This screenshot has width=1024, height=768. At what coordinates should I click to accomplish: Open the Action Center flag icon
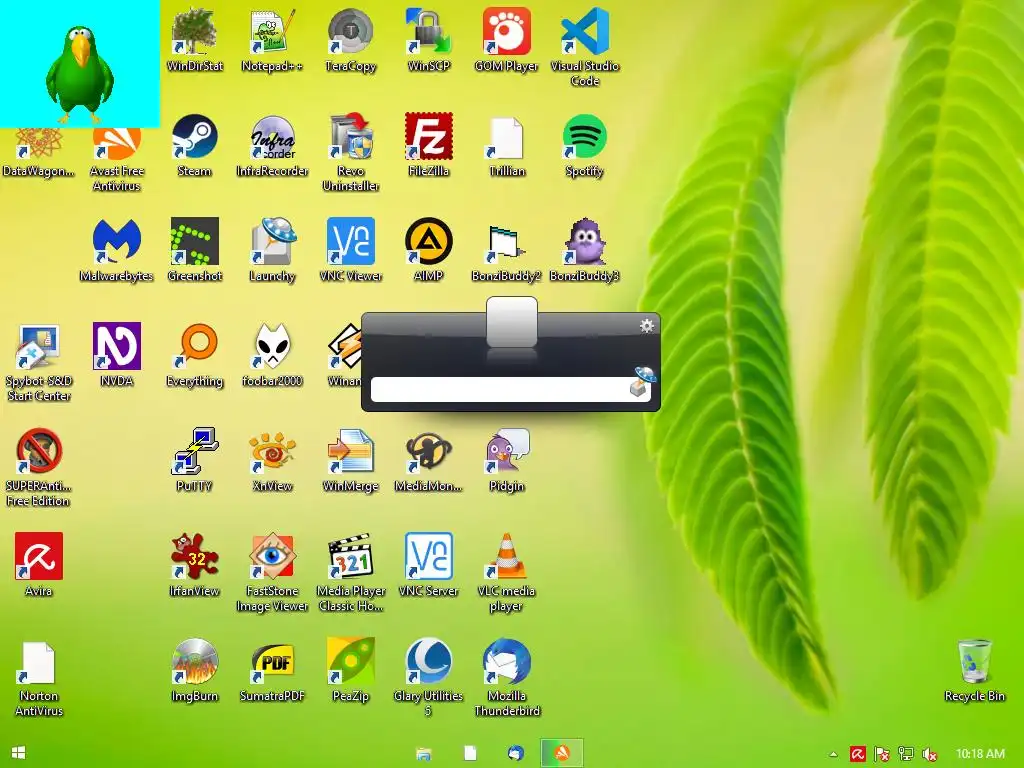(x=882, y=754)
